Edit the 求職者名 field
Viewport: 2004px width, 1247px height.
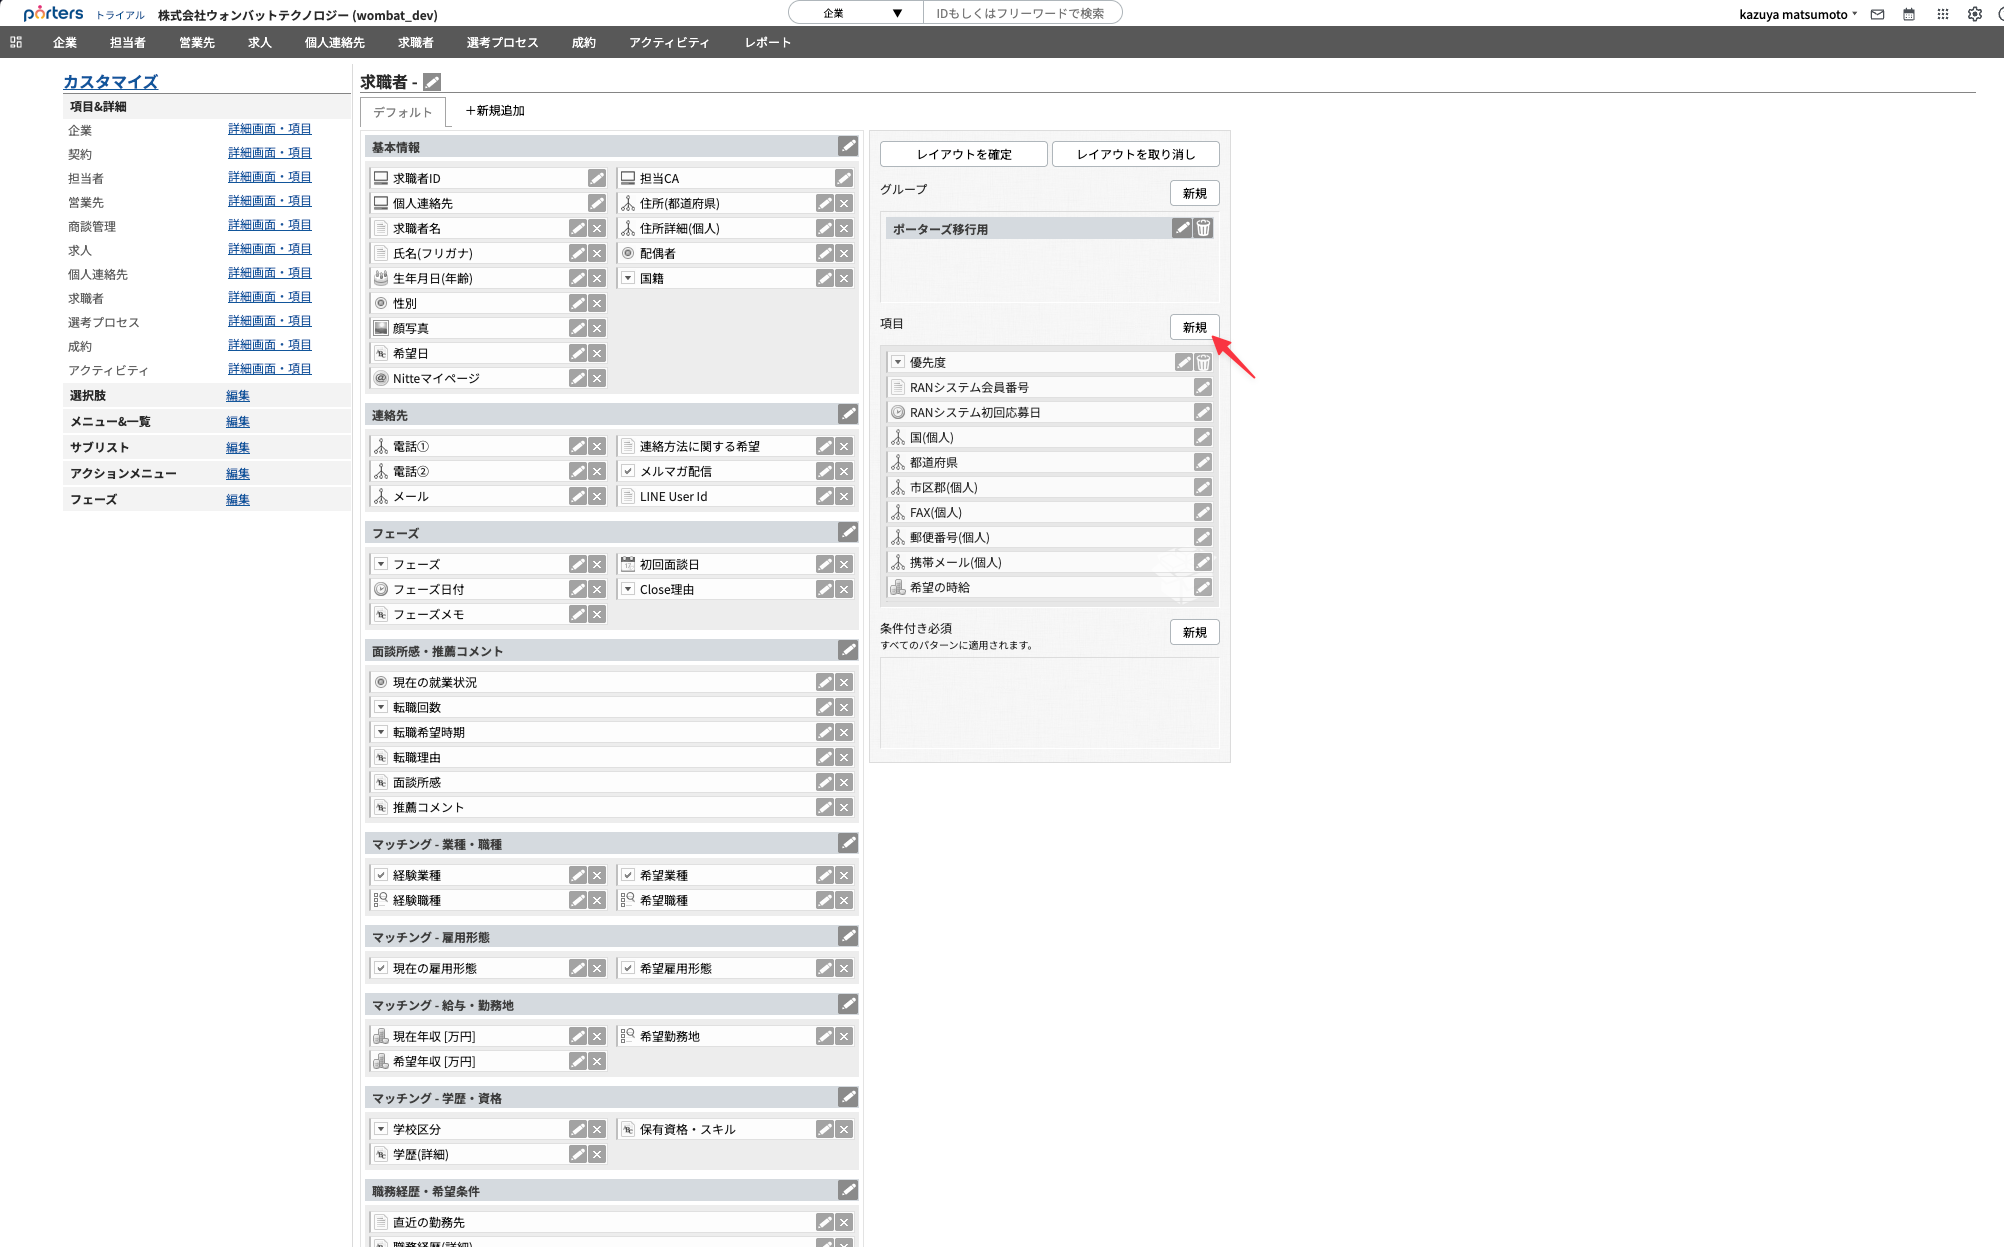(x=578, y=228)
